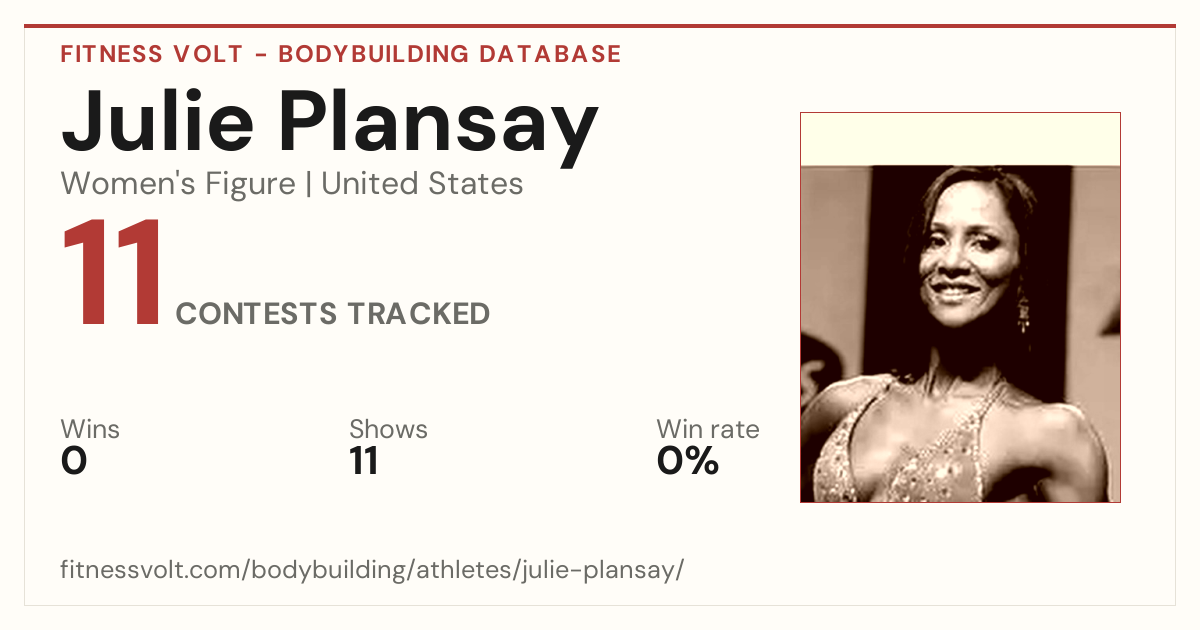Click the 0% win rate value

pyautogui.click(x=688, y=461)
